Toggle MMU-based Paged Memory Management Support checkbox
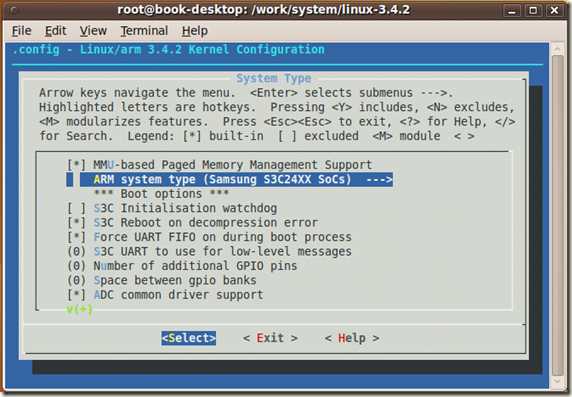Viewport: 572px width, 397px height. pyautogui.click(x=77, y=165)
